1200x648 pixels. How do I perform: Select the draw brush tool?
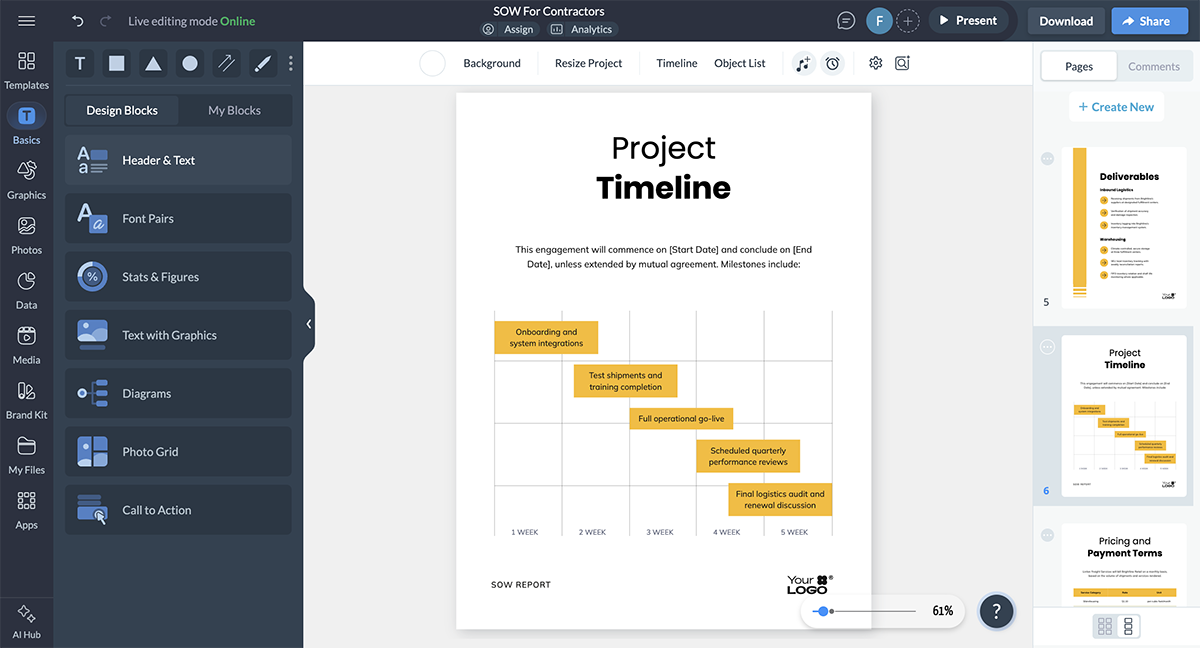262,62
